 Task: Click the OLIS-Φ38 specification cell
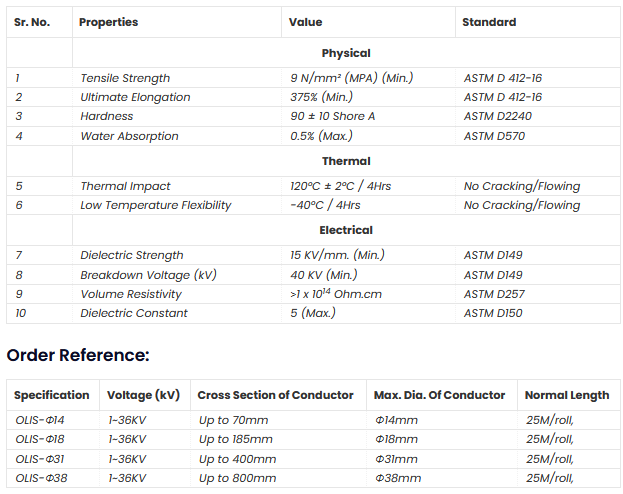coord(40,478)
